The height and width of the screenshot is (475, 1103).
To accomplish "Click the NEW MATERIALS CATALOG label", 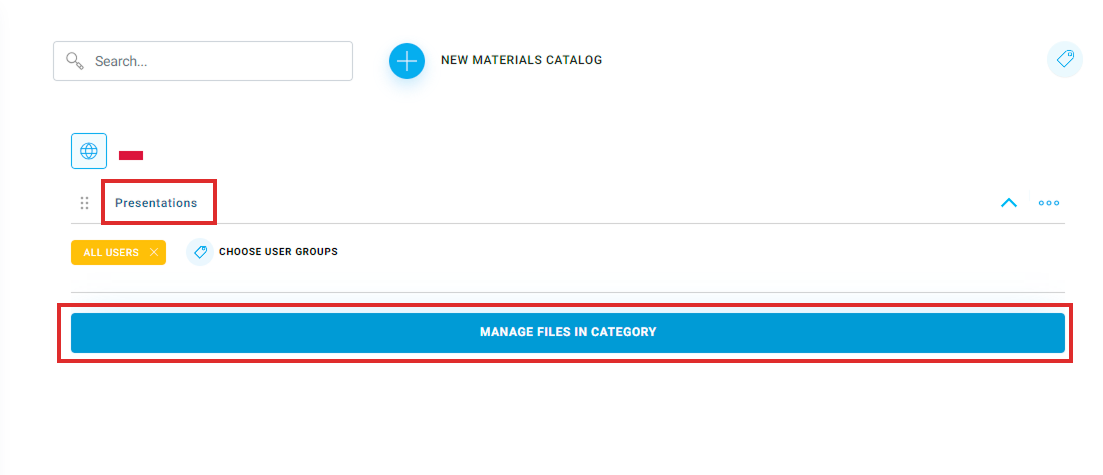I will (521, 60).
